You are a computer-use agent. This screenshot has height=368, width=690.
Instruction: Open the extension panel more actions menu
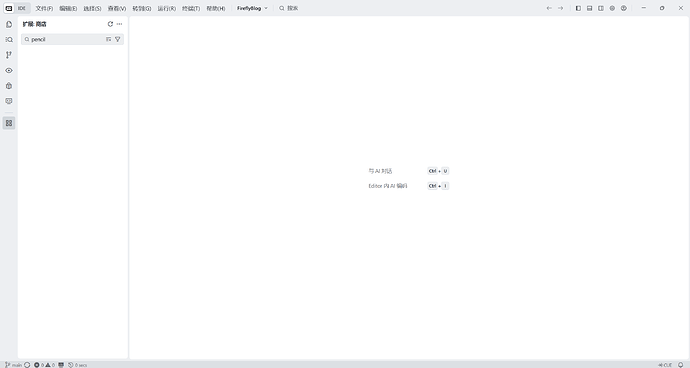[119, 24]
